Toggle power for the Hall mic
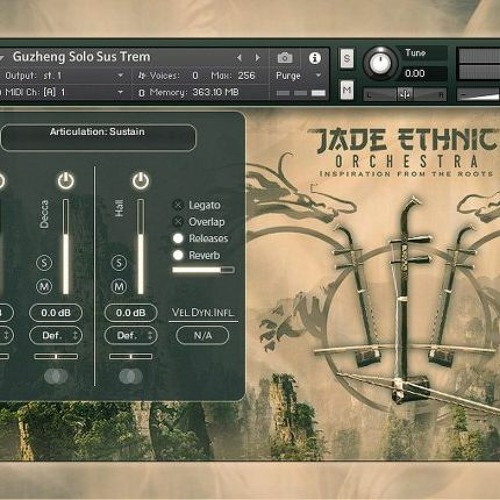The height and width of the screenshot is (500, 500). (141, 181)
